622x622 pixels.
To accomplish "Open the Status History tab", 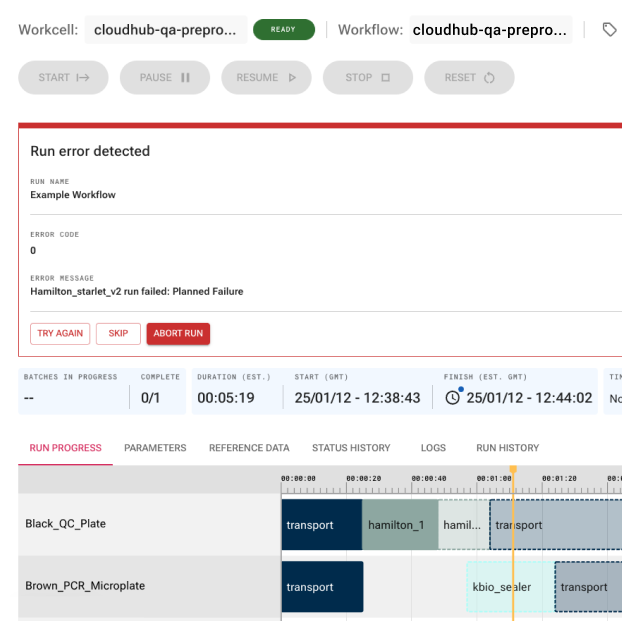I will point(351,448).
